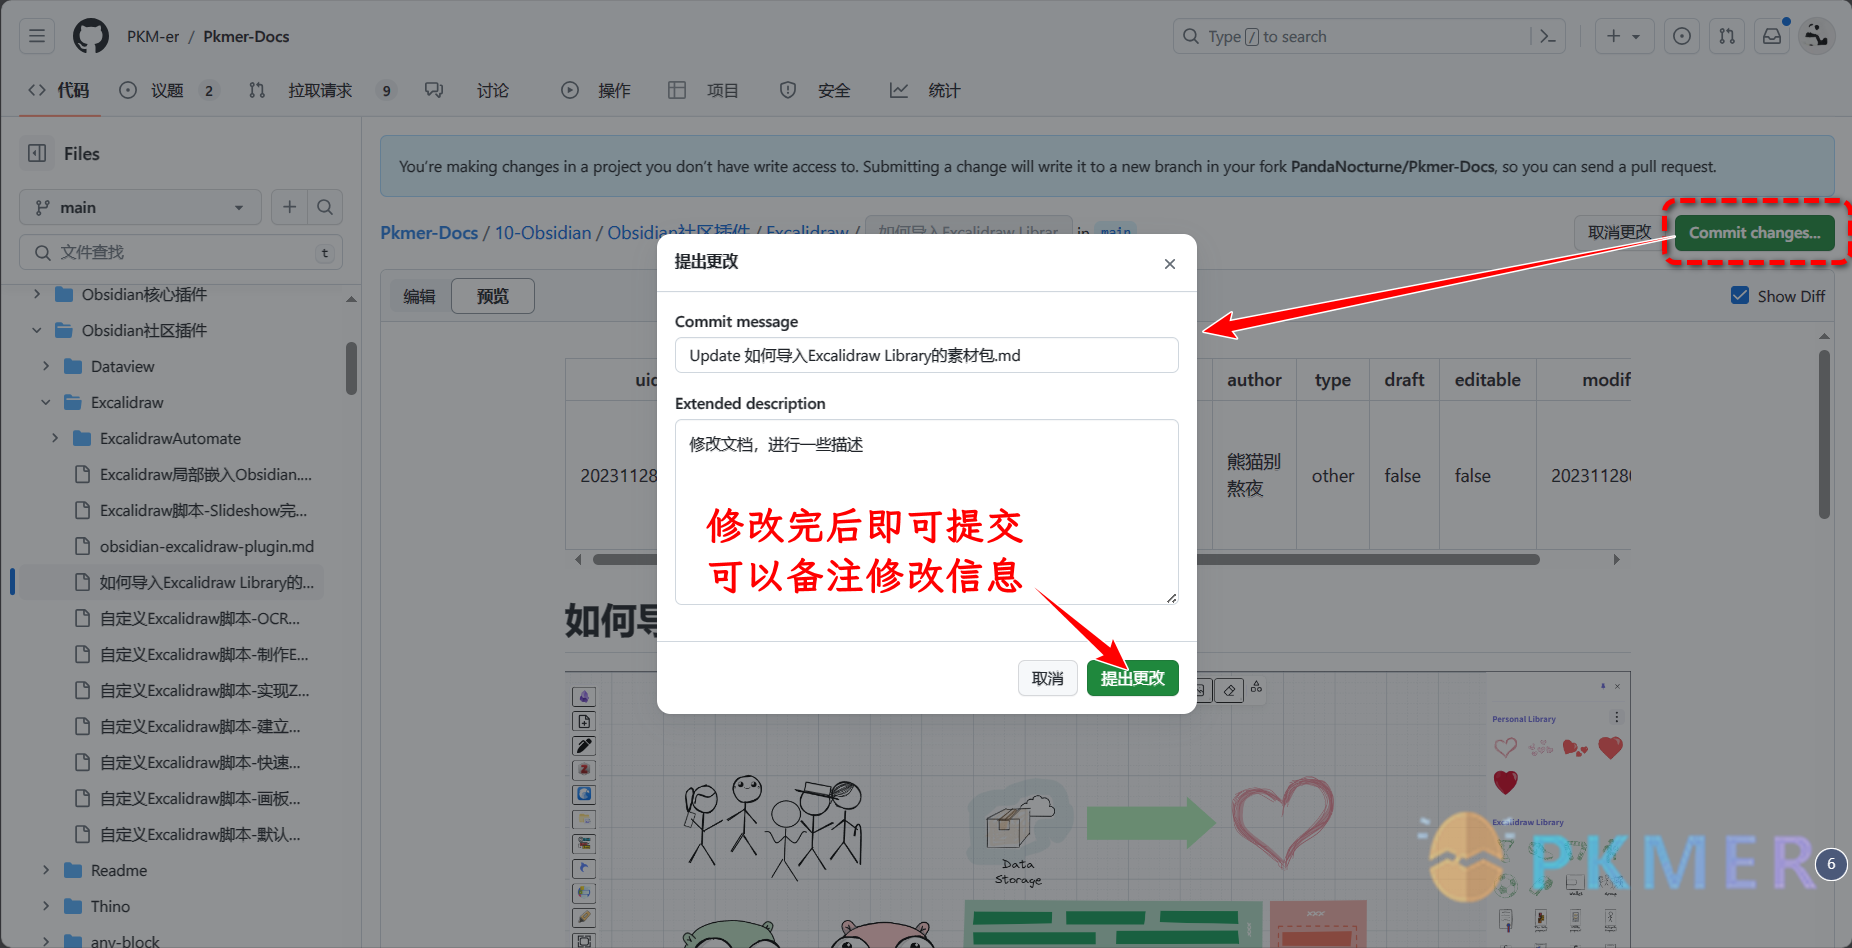Click the Type / to search box

pos(1351,36)
